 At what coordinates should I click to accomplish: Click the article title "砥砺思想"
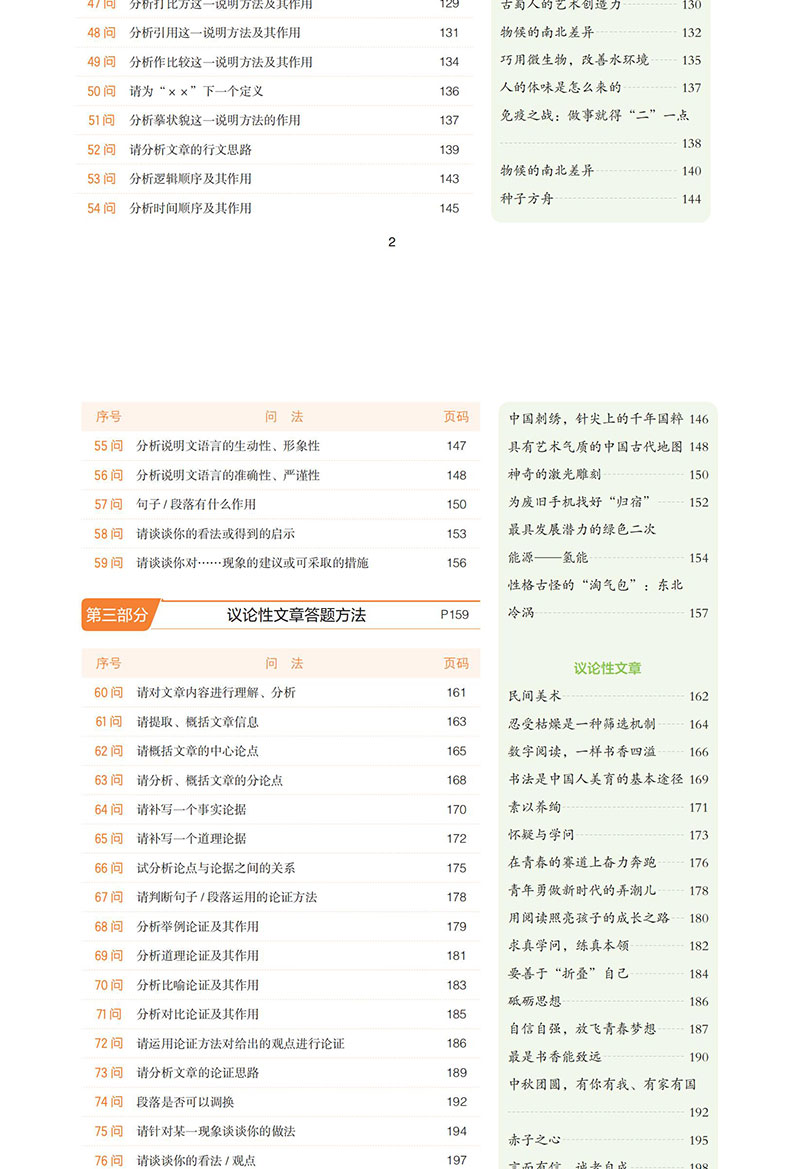pyautogui.click(x=534, y=1001)
